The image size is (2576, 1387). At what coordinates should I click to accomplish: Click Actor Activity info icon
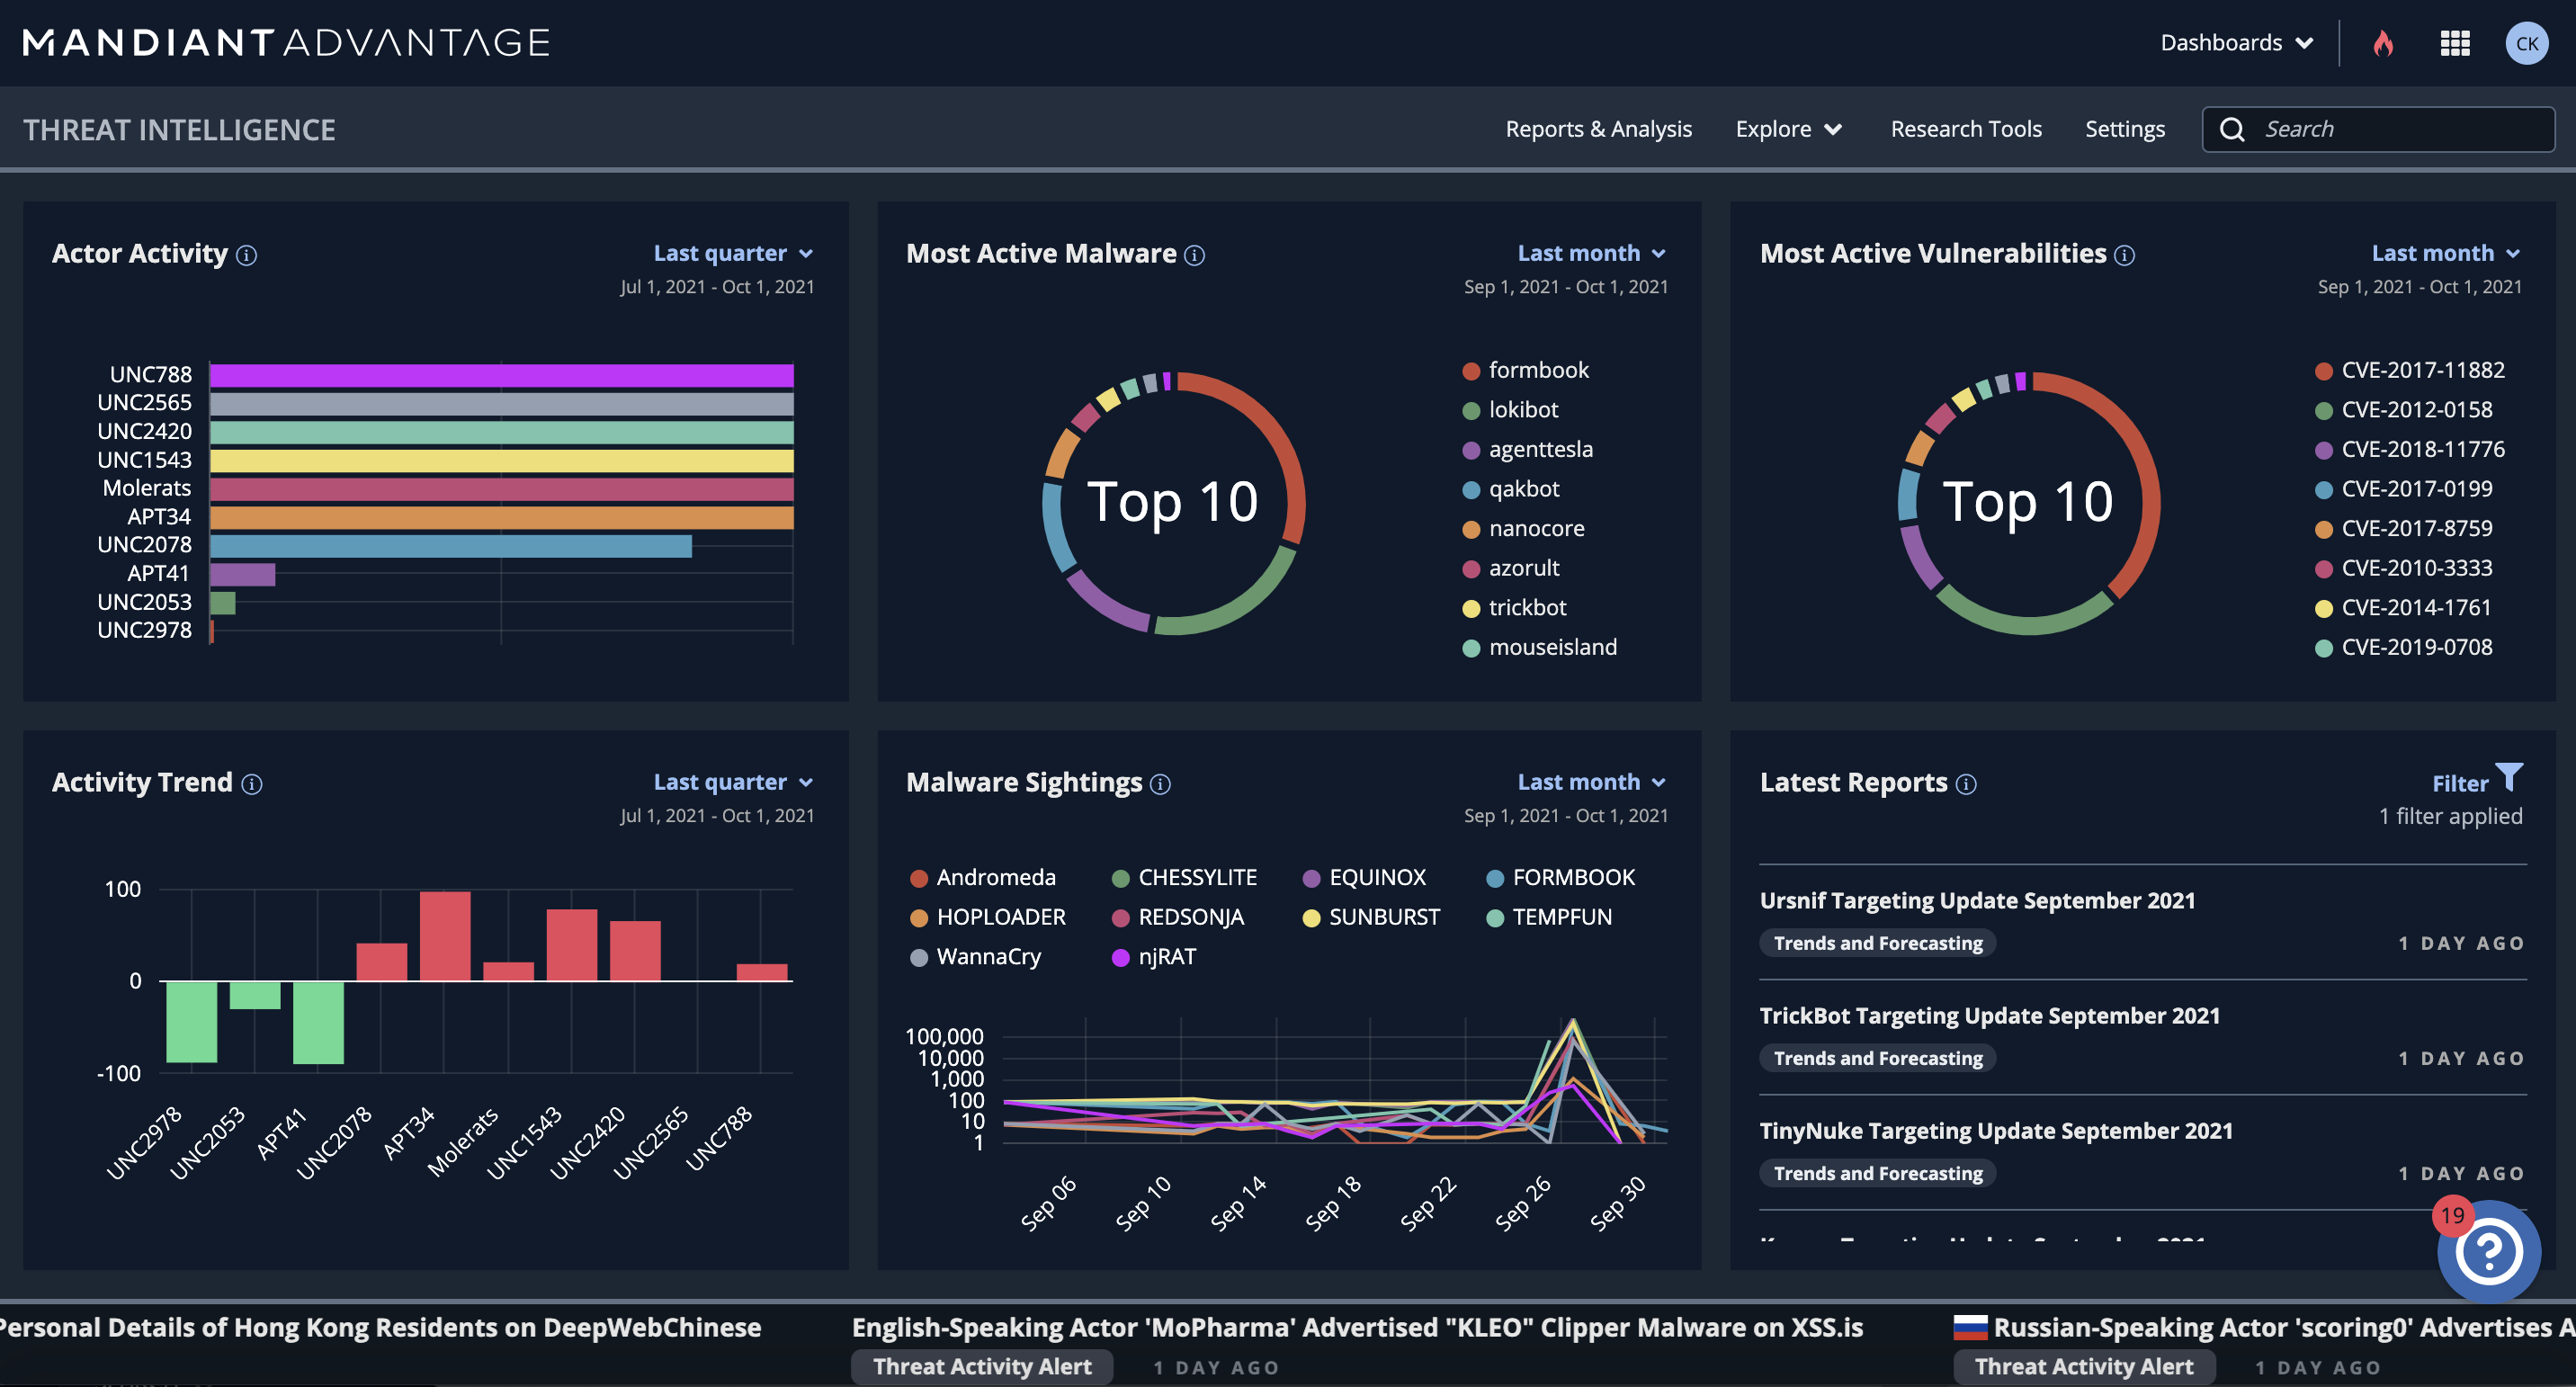[x=246, y=256]
